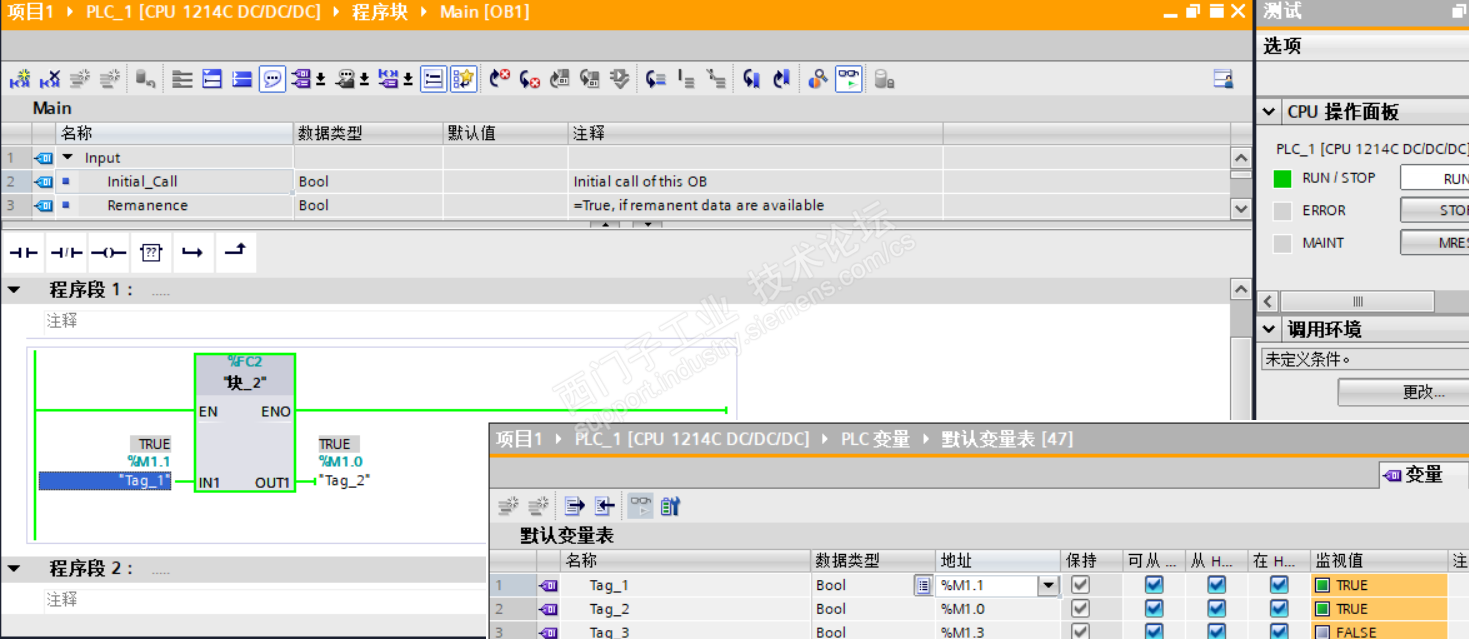Insert an output coil instruction
Viewport: 1469px width, 639px height.
pos(108,253)
